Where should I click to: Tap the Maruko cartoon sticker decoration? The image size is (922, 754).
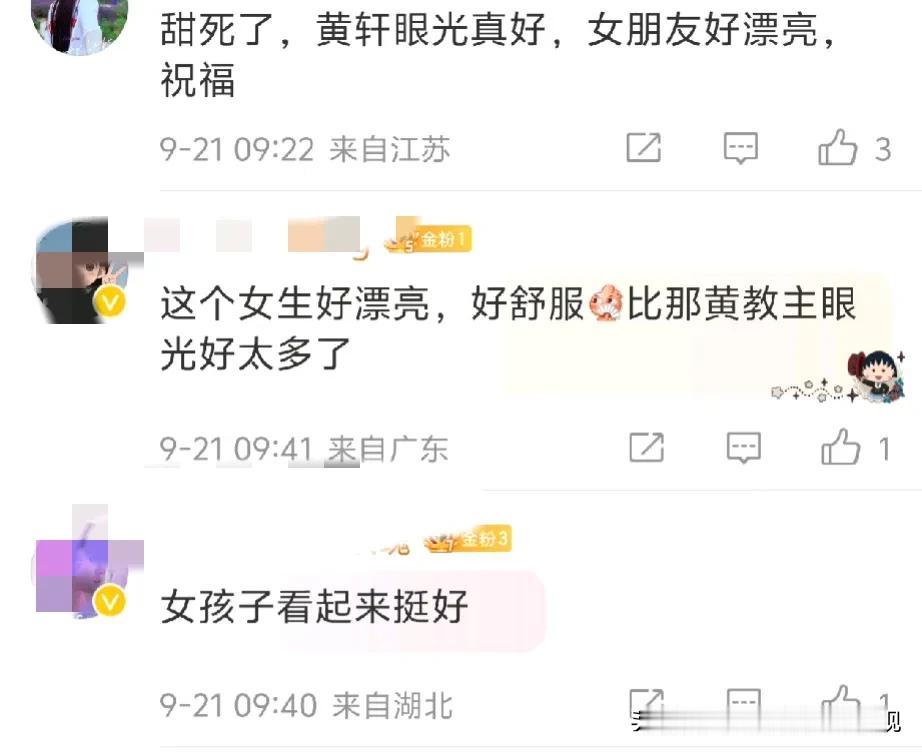tap(874, 376)
